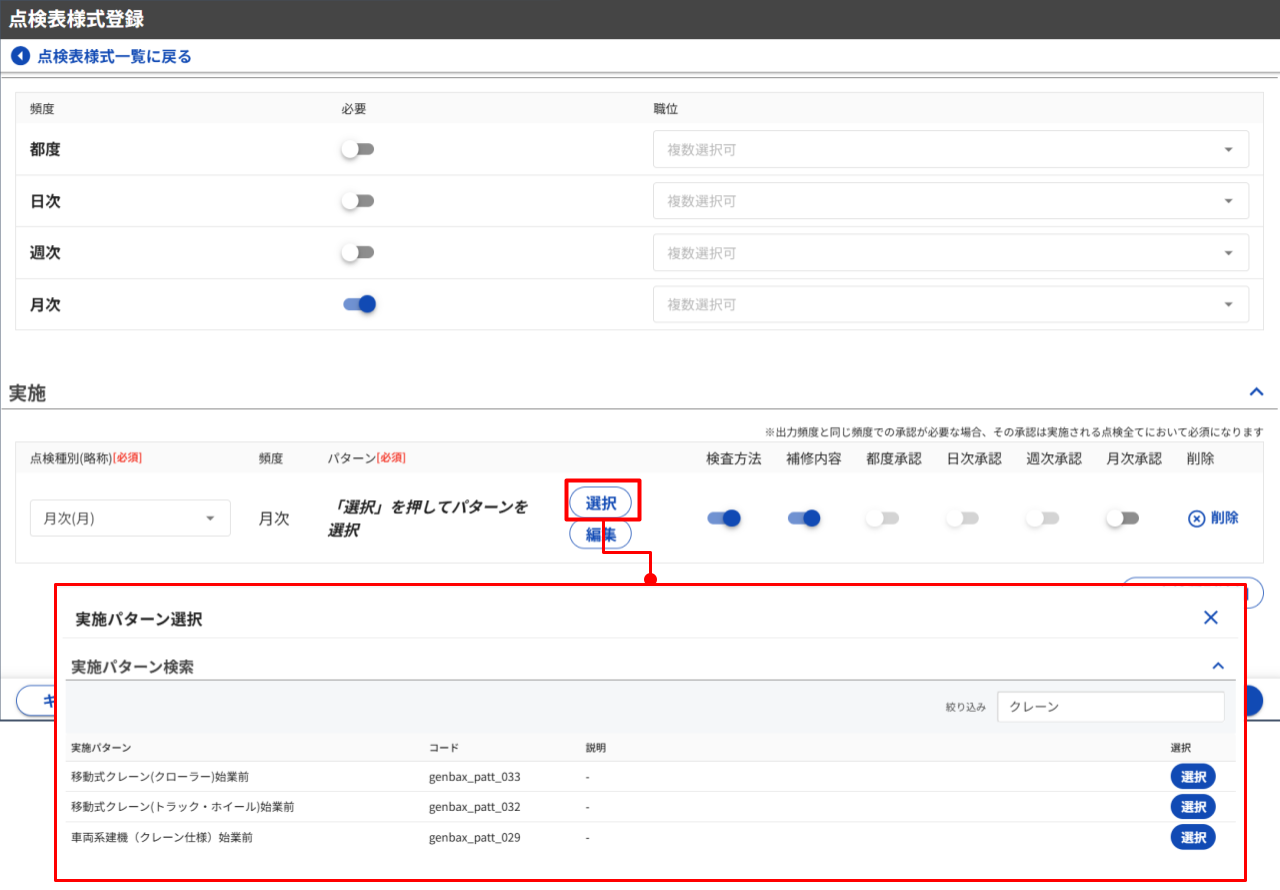Enable the 月次承認 toggle
Image resolution: width=1280 pixels, height=890 pixels.
click(1122, 518)
